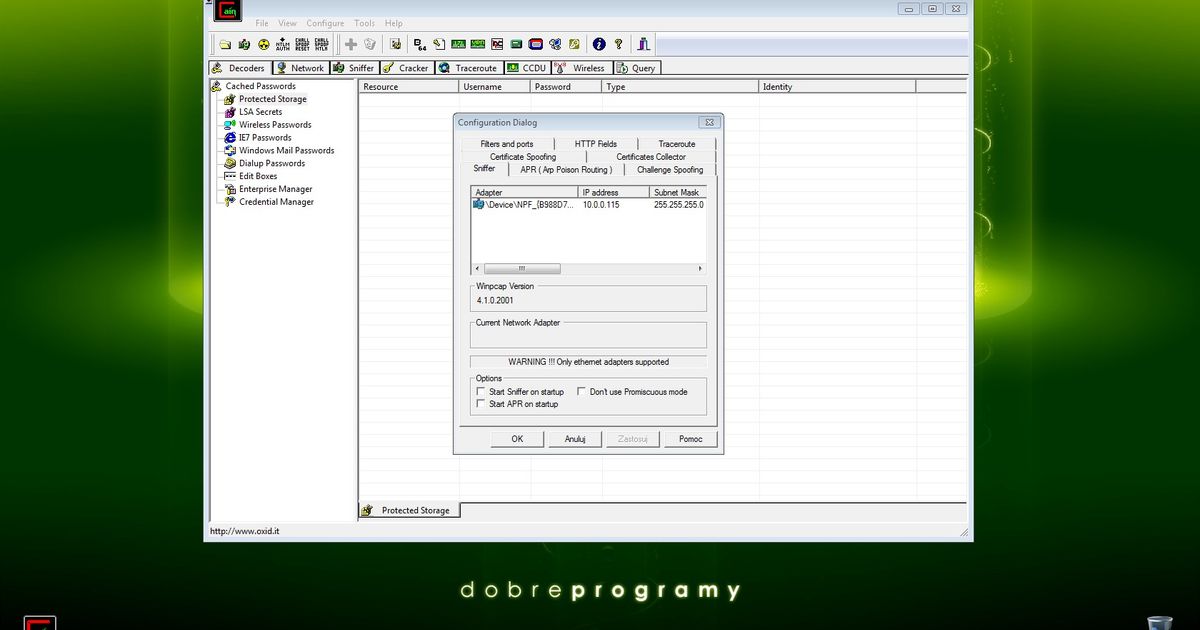
Task: Enable Start APR on startup checkbox
Action: tap(481, 404)
